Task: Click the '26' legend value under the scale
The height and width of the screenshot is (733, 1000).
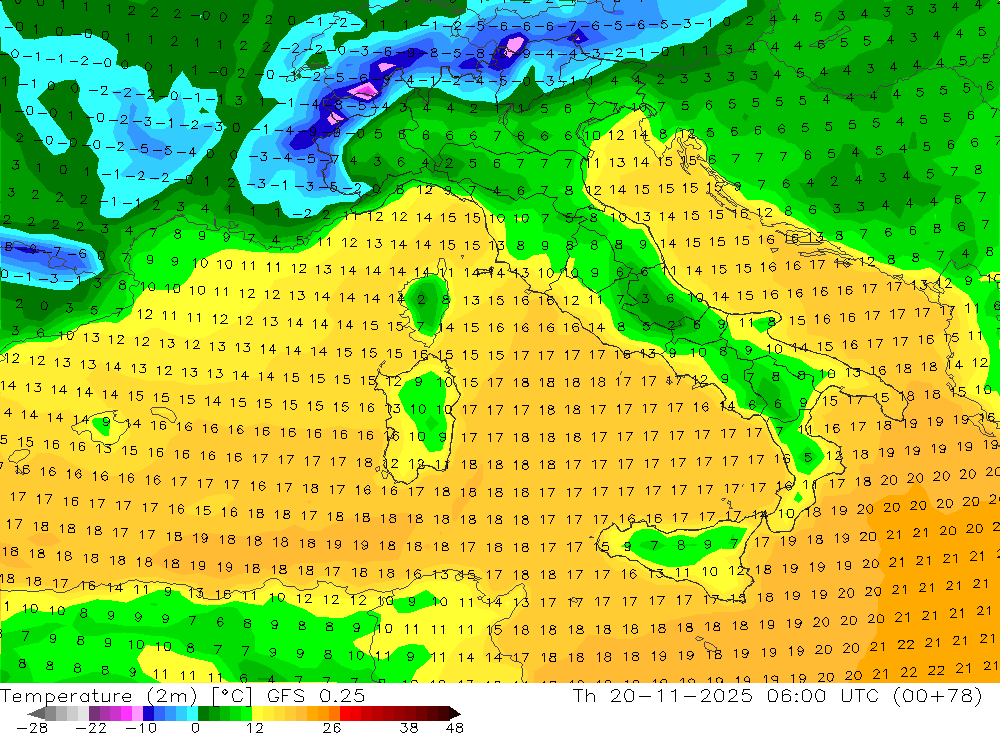Action: [x=332, y=727]
